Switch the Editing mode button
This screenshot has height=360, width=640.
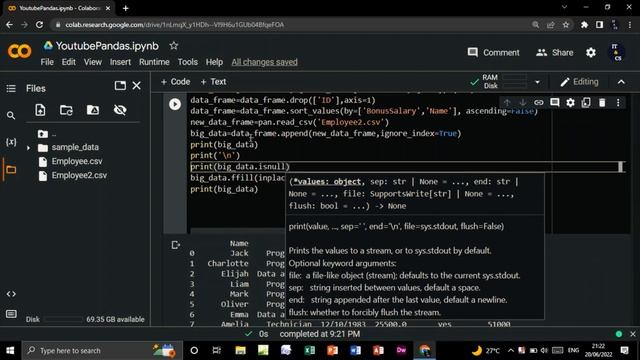tap(580, 82)
